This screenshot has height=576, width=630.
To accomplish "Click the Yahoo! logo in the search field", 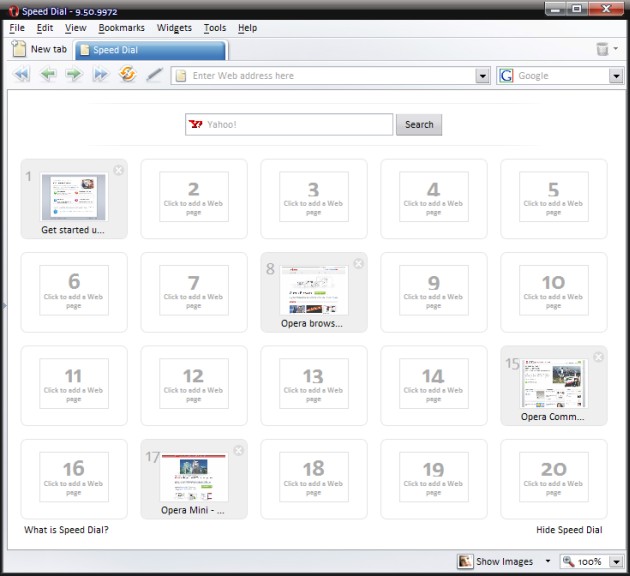I will 196,125.
